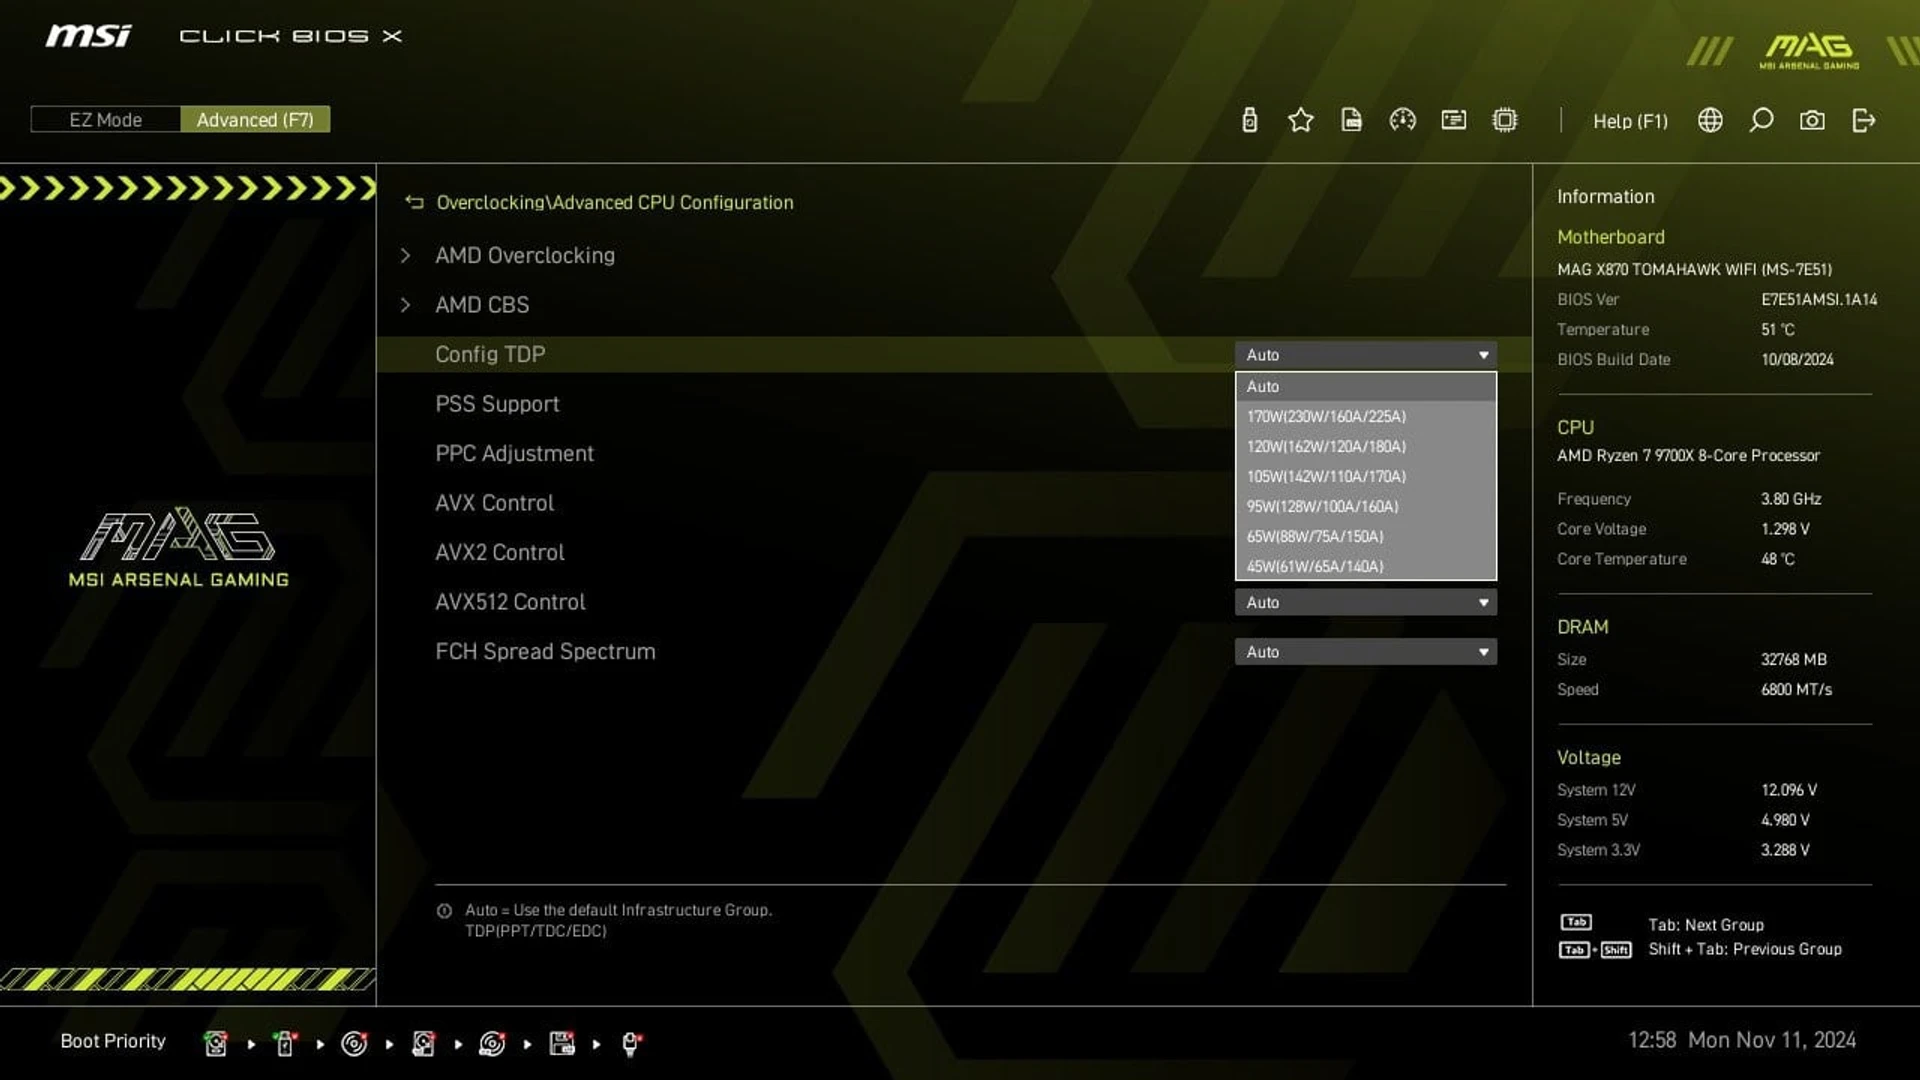Select floppy disk boot priority icon

coord(562,1043)
